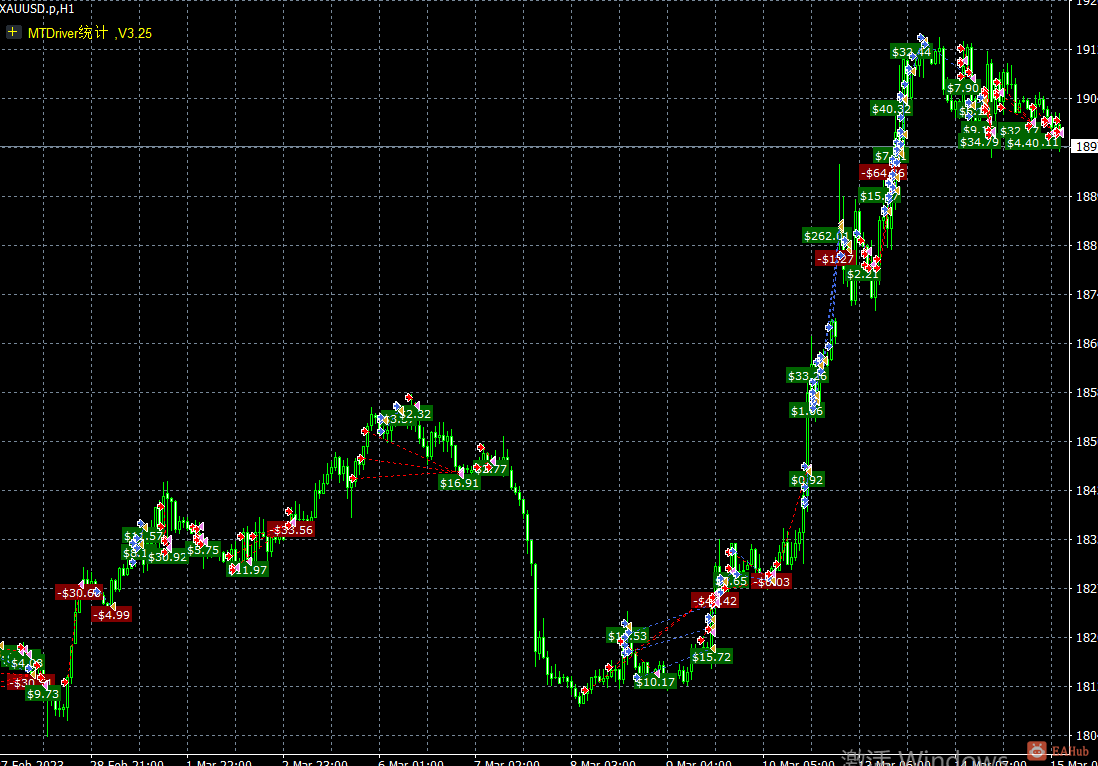Select the $15.72 profit label
Screen dimensions: 1098x766
(711, 657)
